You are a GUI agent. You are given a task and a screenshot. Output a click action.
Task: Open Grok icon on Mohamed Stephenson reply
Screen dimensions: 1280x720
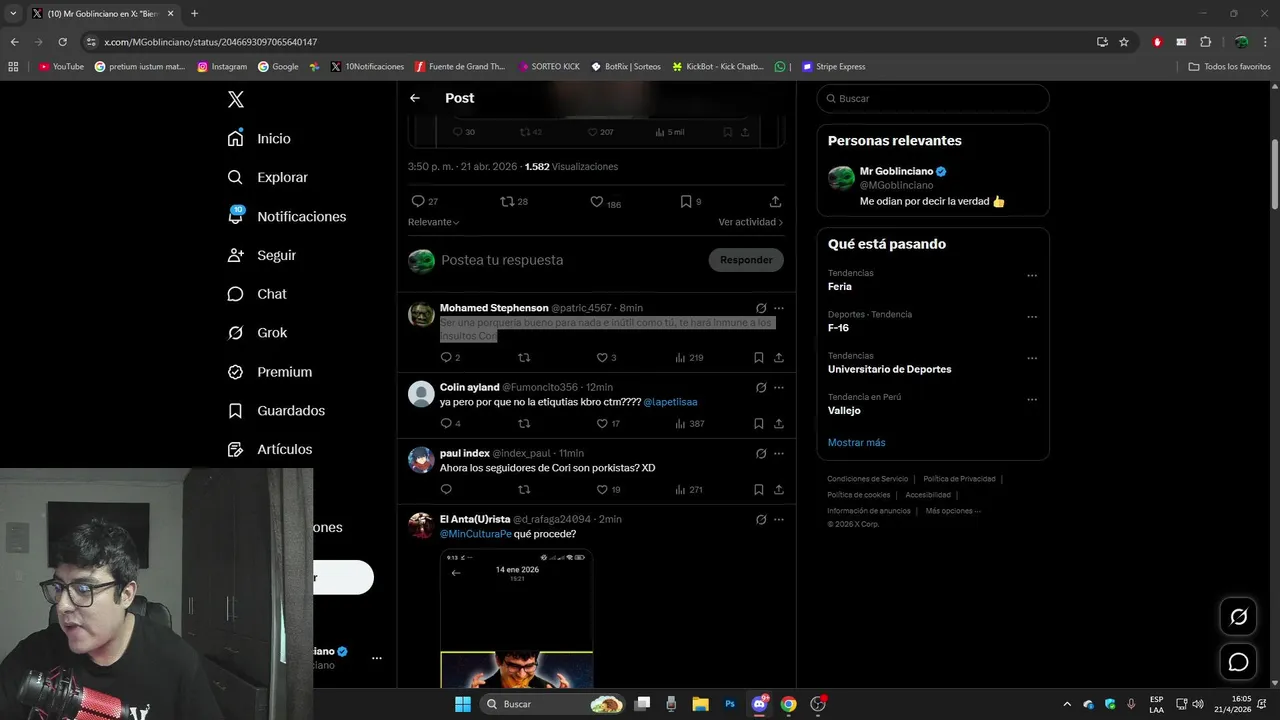(761, 308)
